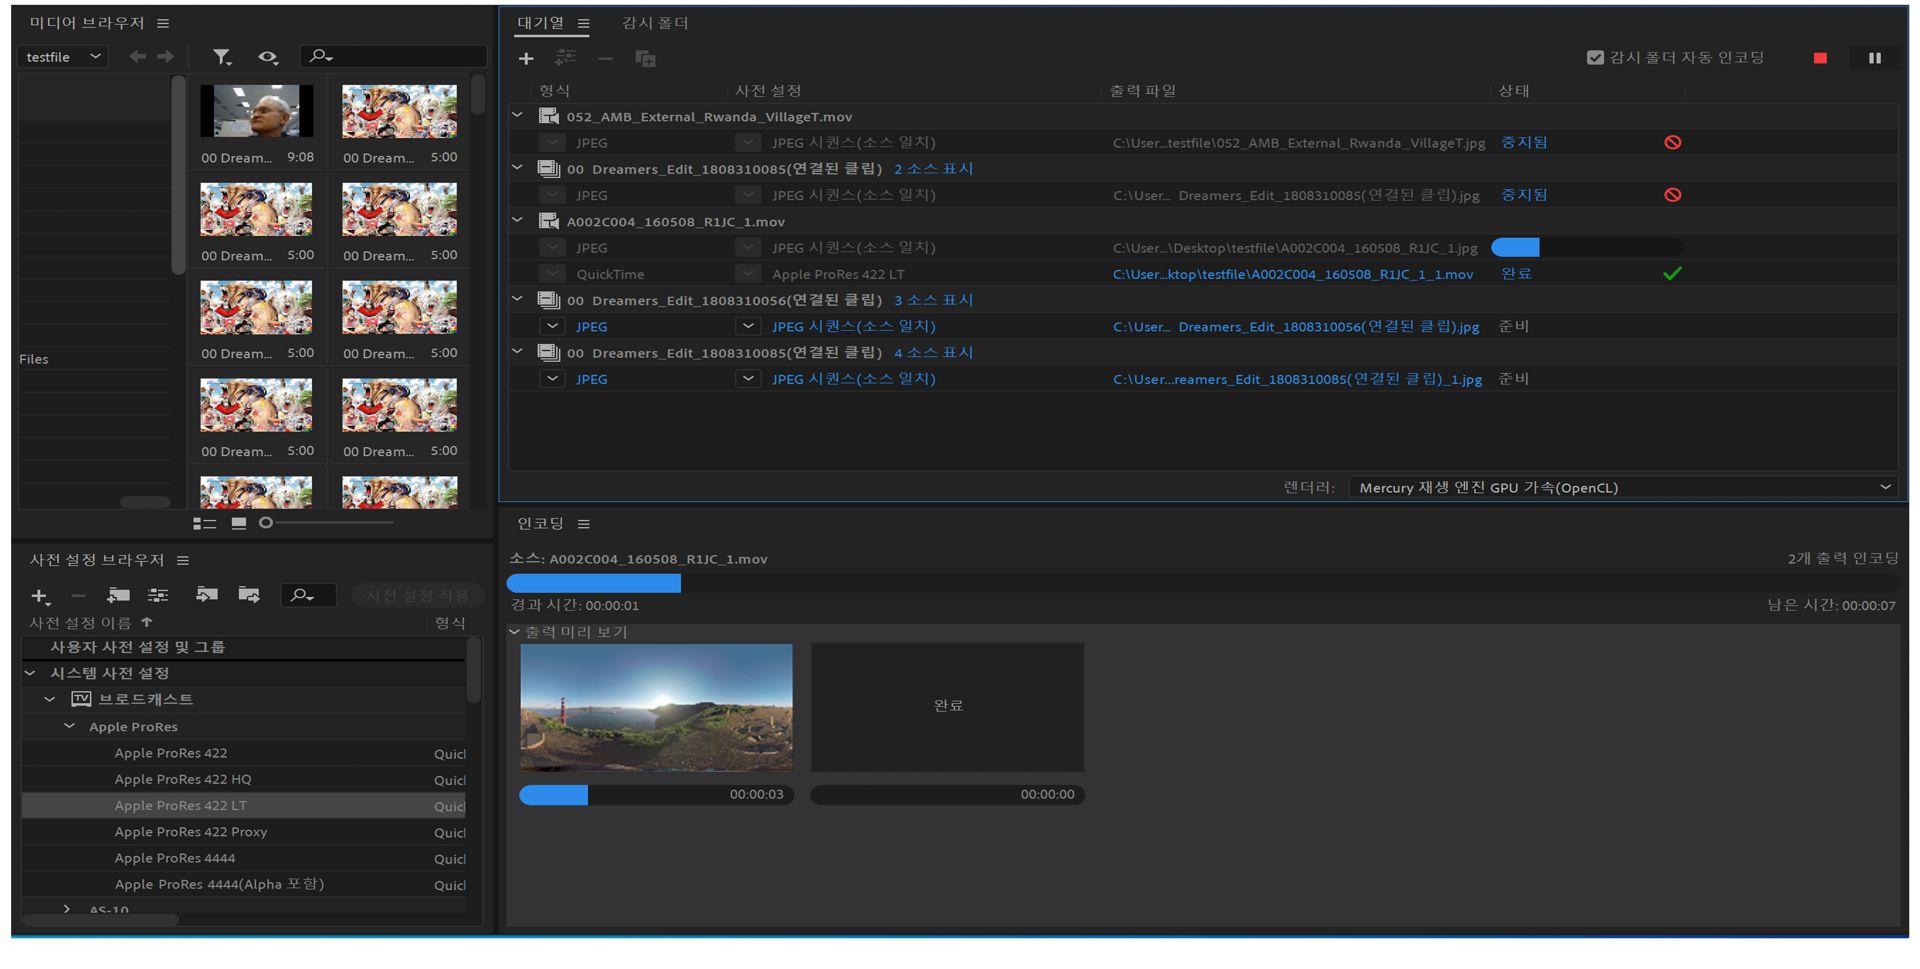Screen dimensions: 1920x969
Task: Switch media browser to list view
Action: pyautogui.click(x=204, y=523)
